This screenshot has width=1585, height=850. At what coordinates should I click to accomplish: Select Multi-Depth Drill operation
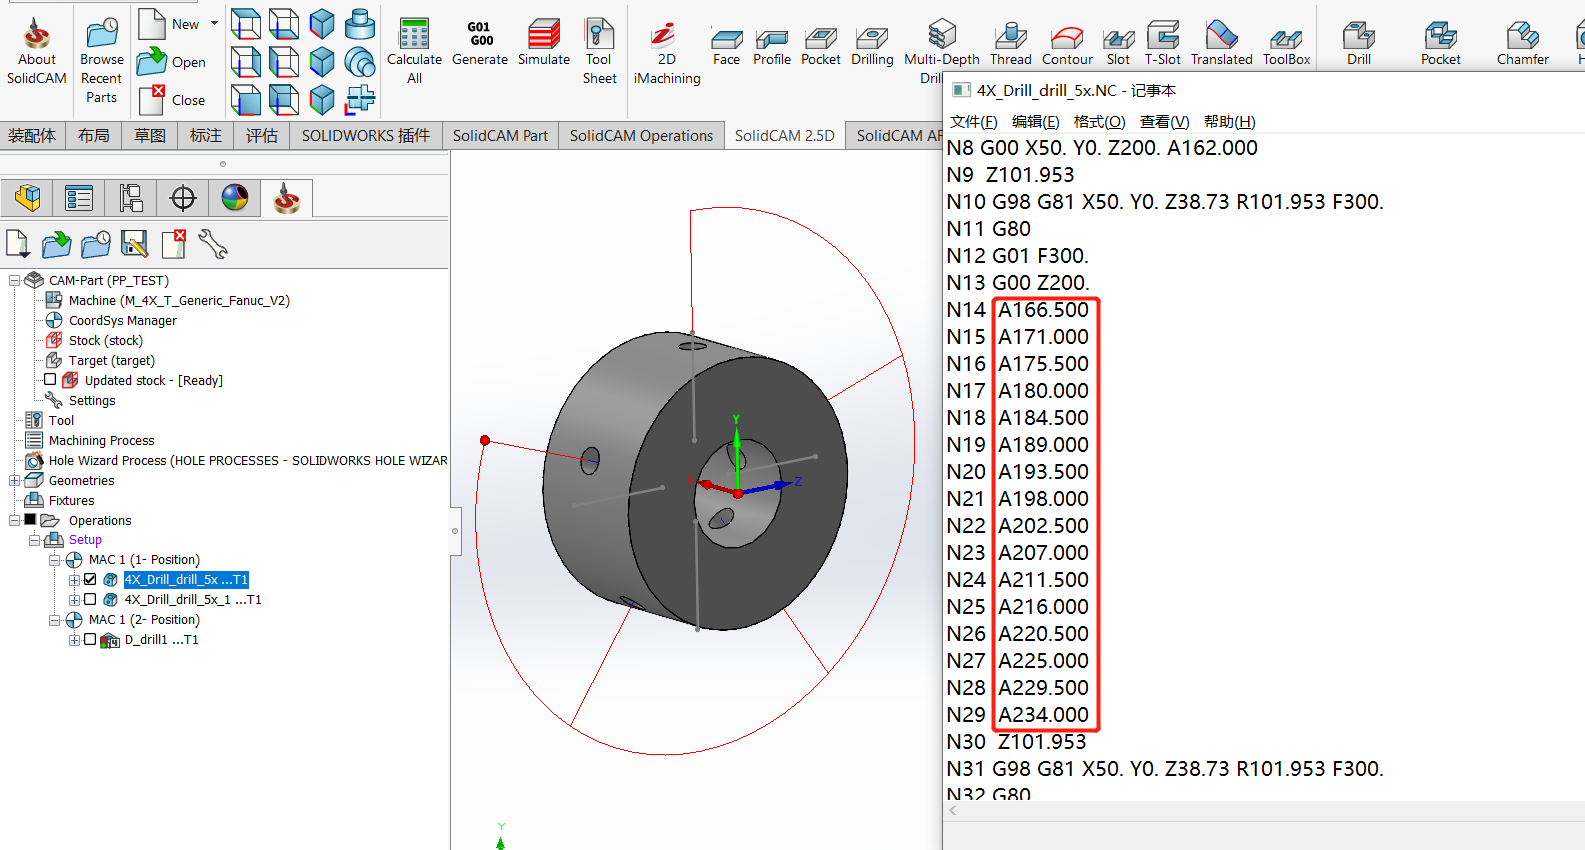coord(941,52)
